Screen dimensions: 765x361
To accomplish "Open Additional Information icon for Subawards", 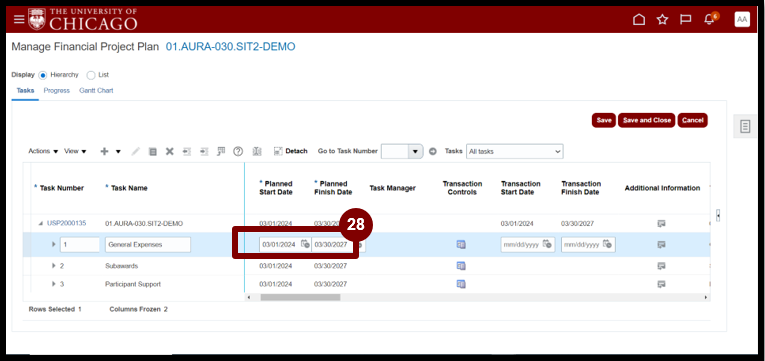I will point(662,266).
